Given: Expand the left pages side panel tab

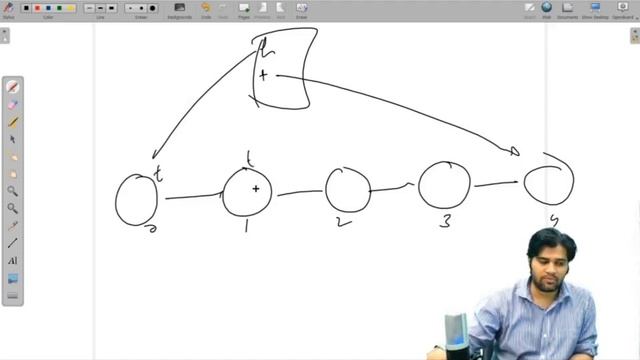Looking at the screenshot, I should [x=4, y=36].
